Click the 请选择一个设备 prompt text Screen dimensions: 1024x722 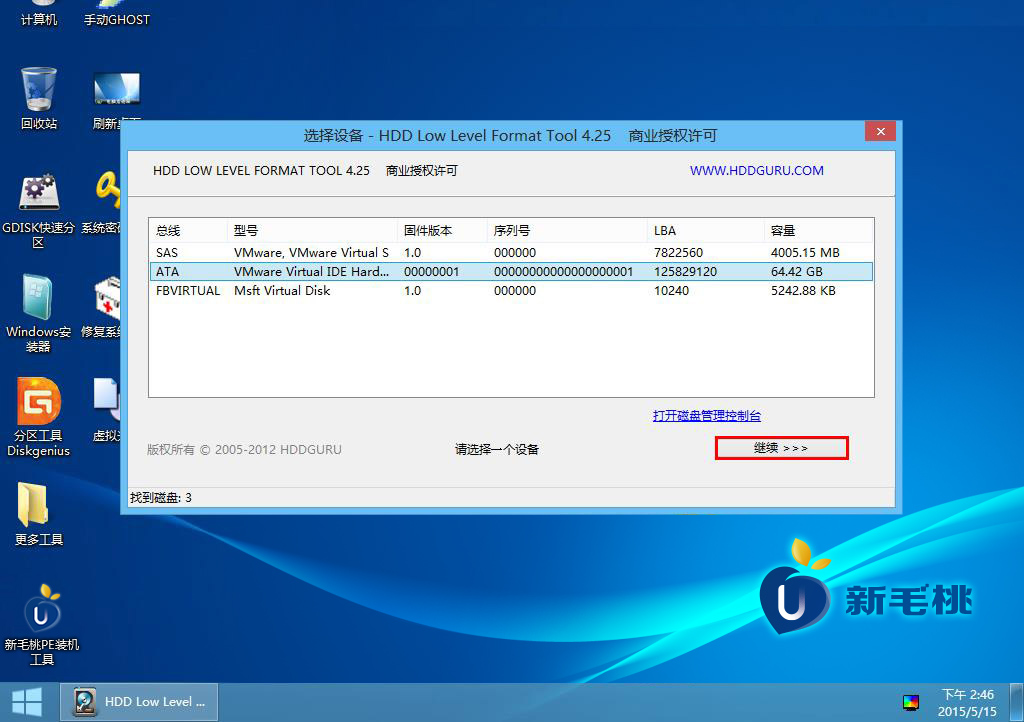[x=496, y=449]
